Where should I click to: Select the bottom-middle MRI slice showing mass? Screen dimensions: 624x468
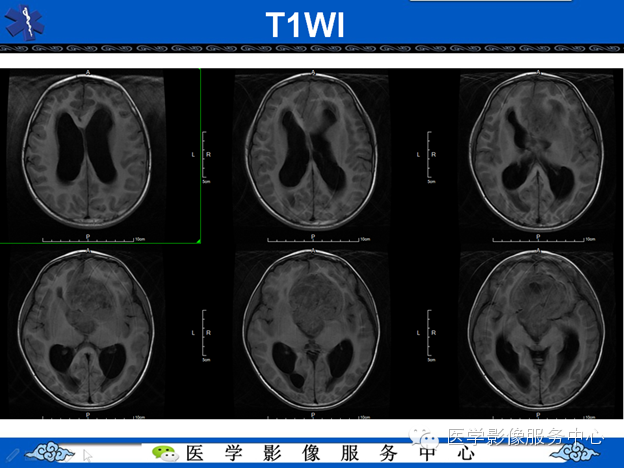point(312,331)
